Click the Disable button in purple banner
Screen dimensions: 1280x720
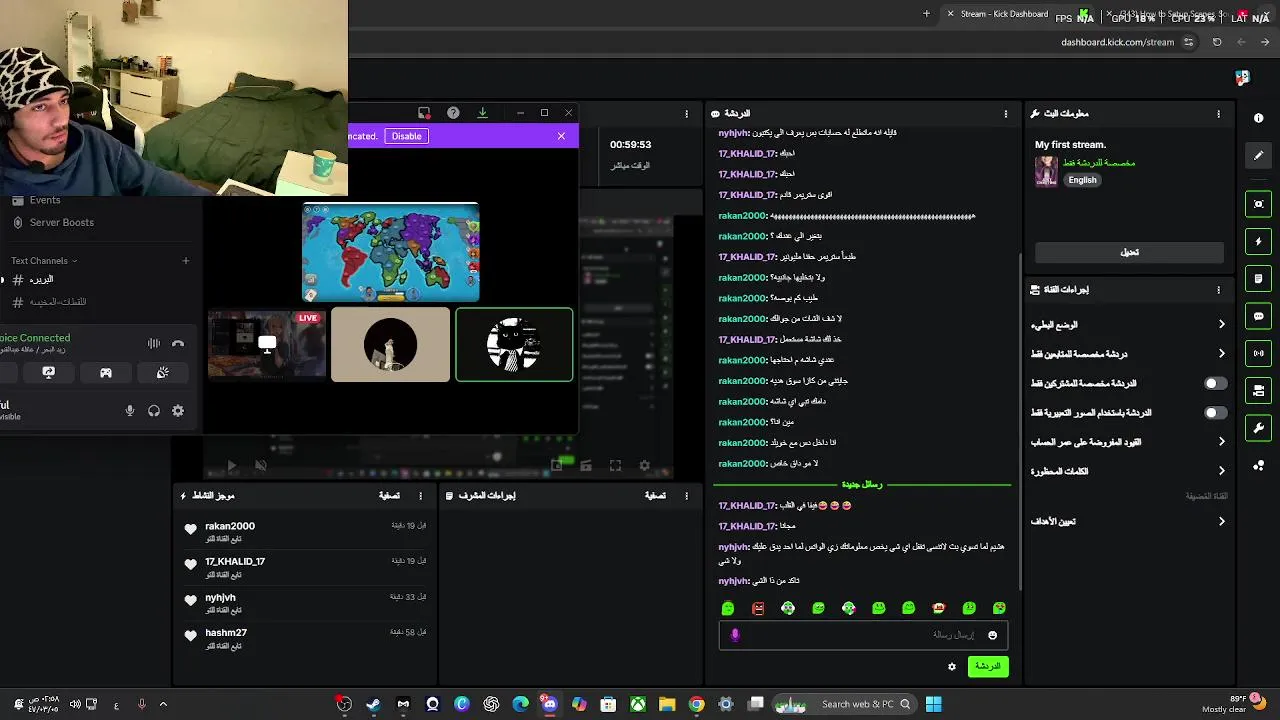[406, 136]
